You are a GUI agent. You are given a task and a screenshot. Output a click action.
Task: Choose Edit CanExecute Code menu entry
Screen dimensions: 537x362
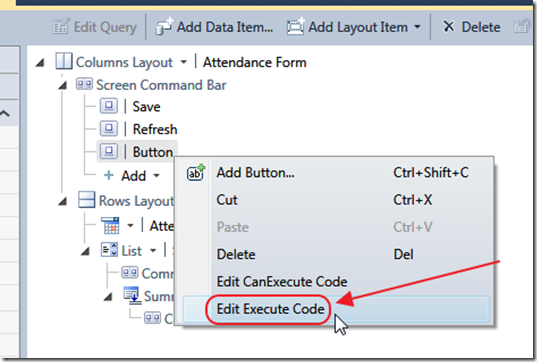(x=282, y=282)
